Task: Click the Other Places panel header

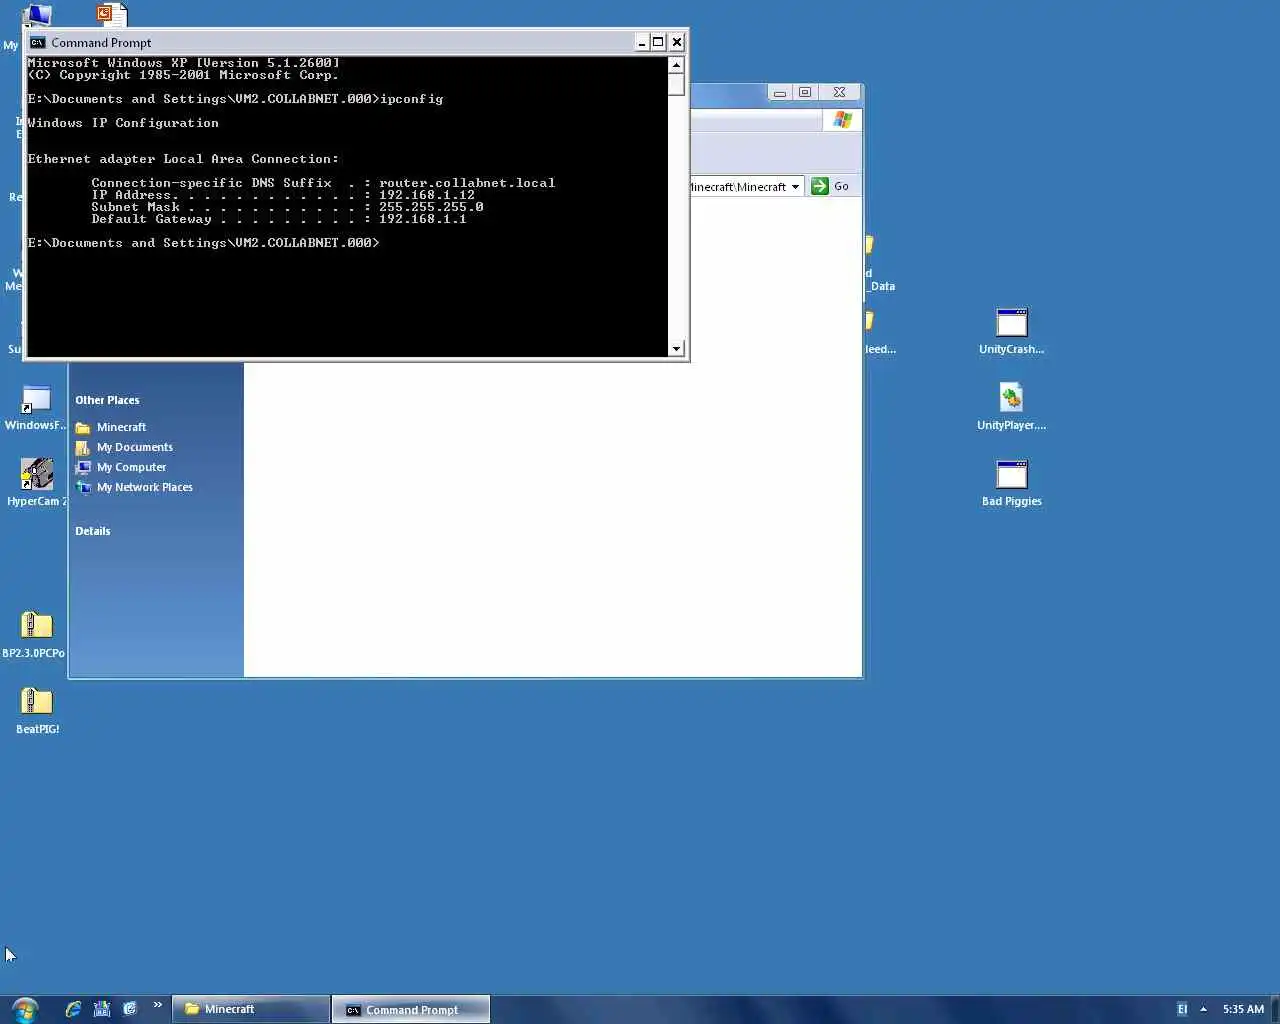Action: (x=107, y=400)
